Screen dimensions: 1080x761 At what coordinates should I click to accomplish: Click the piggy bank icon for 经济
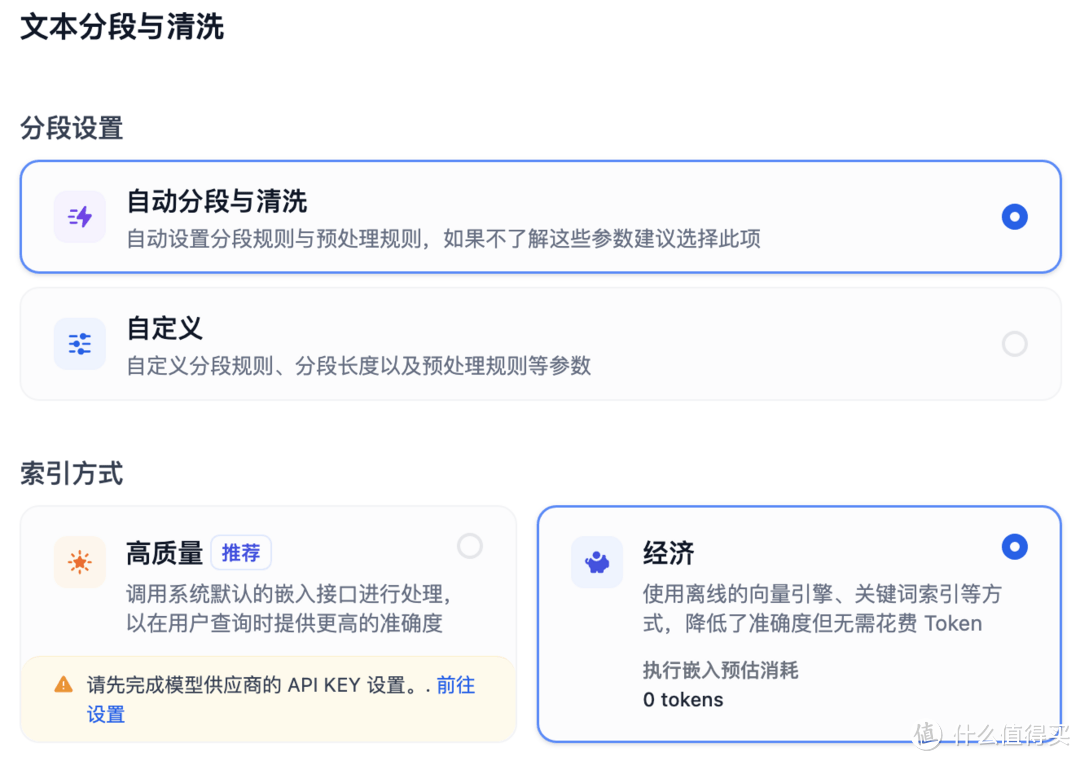tap(597, 562)
